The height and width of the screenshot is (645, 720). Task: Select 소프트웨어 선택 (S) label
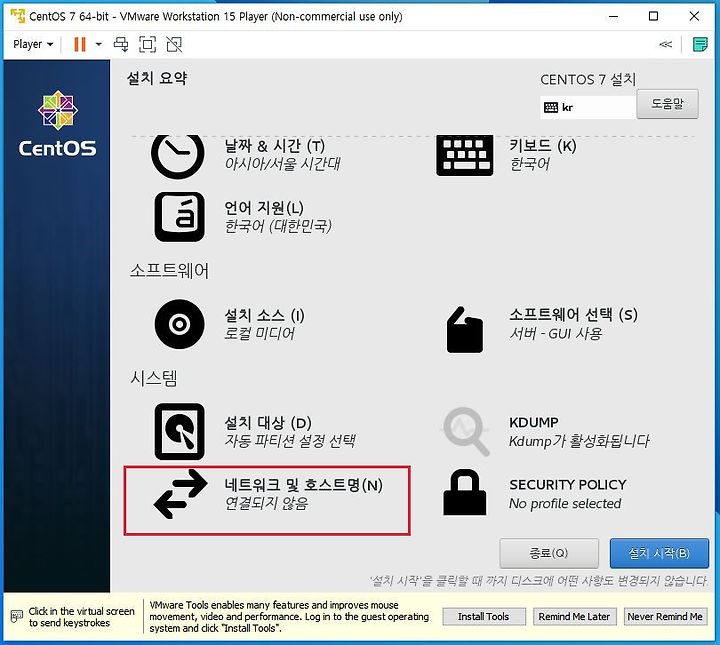coord(573,315)
